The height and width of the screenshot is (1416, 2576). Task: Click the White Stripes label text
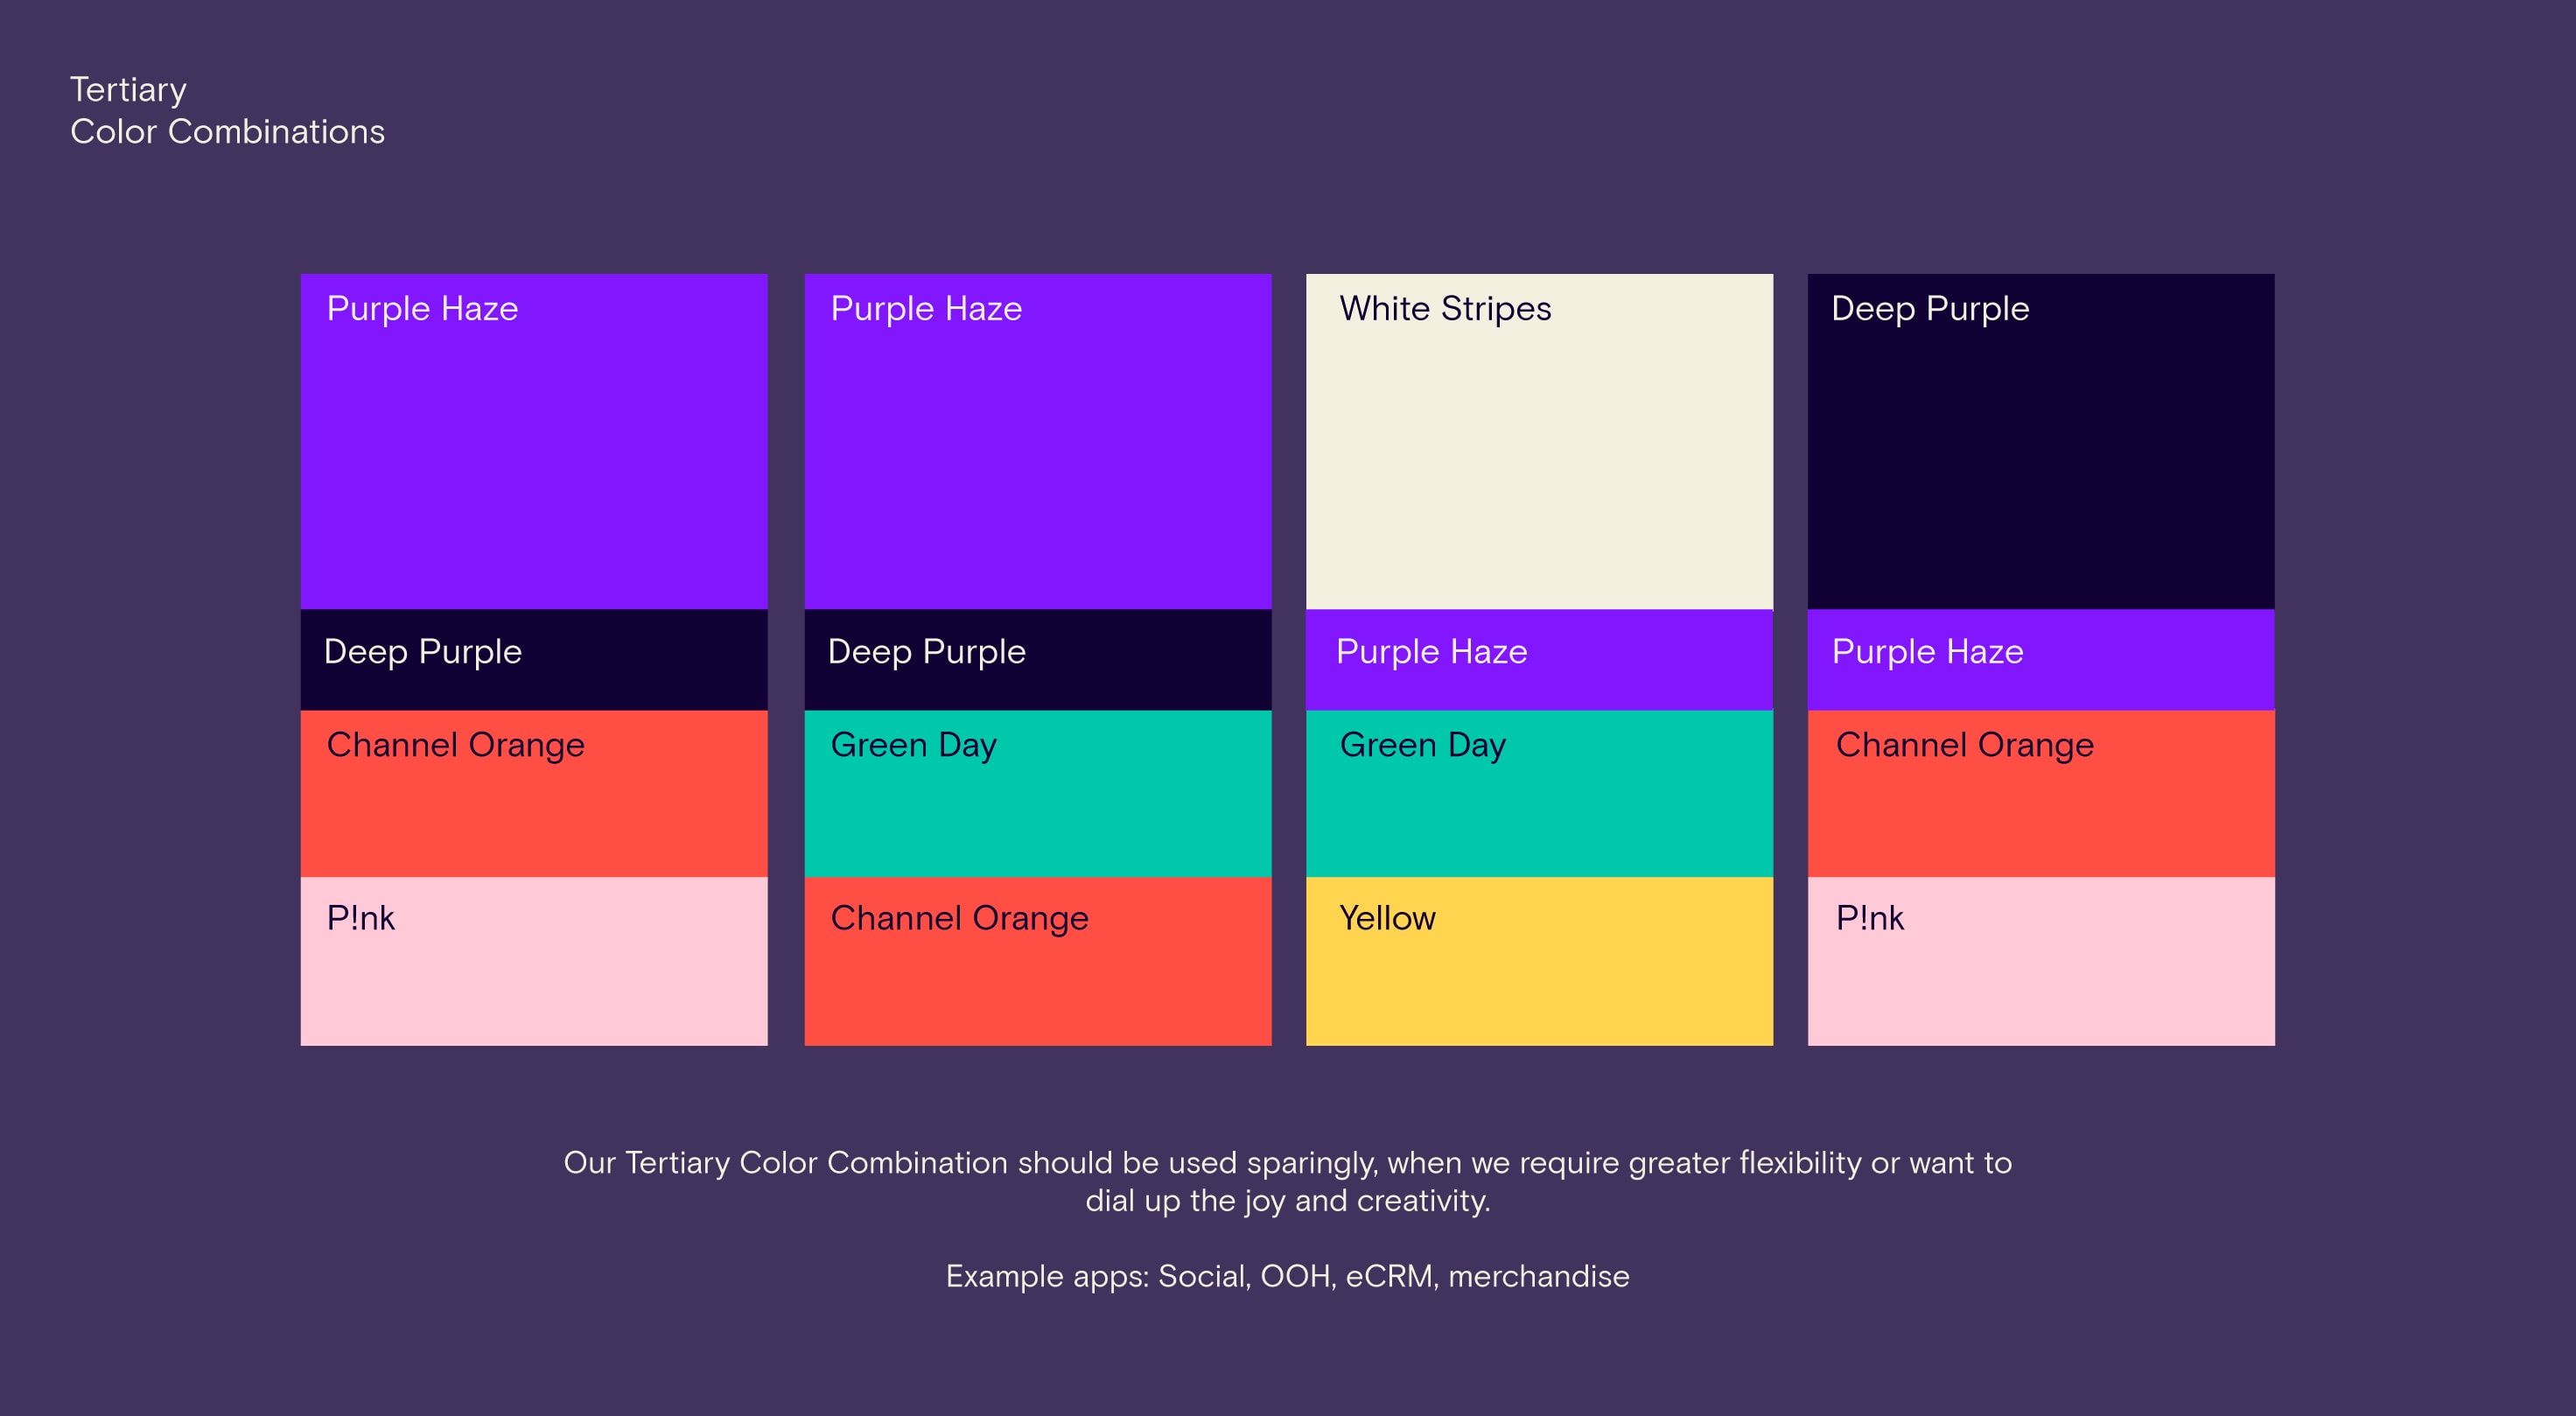tap(1444, 309)
